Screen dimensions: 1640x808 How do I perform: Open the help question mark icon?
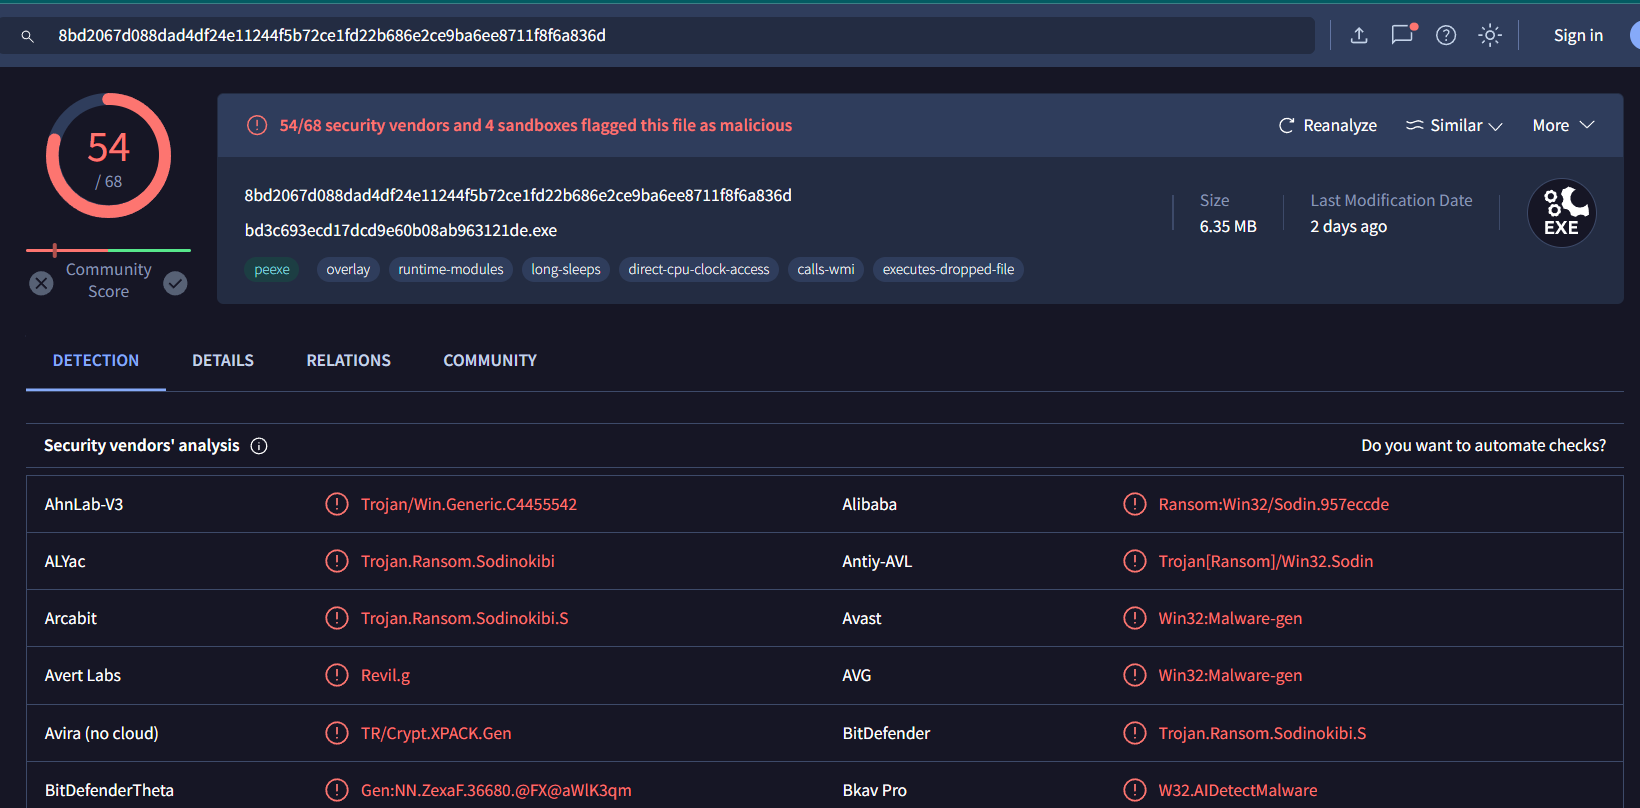coord(1446,36)
